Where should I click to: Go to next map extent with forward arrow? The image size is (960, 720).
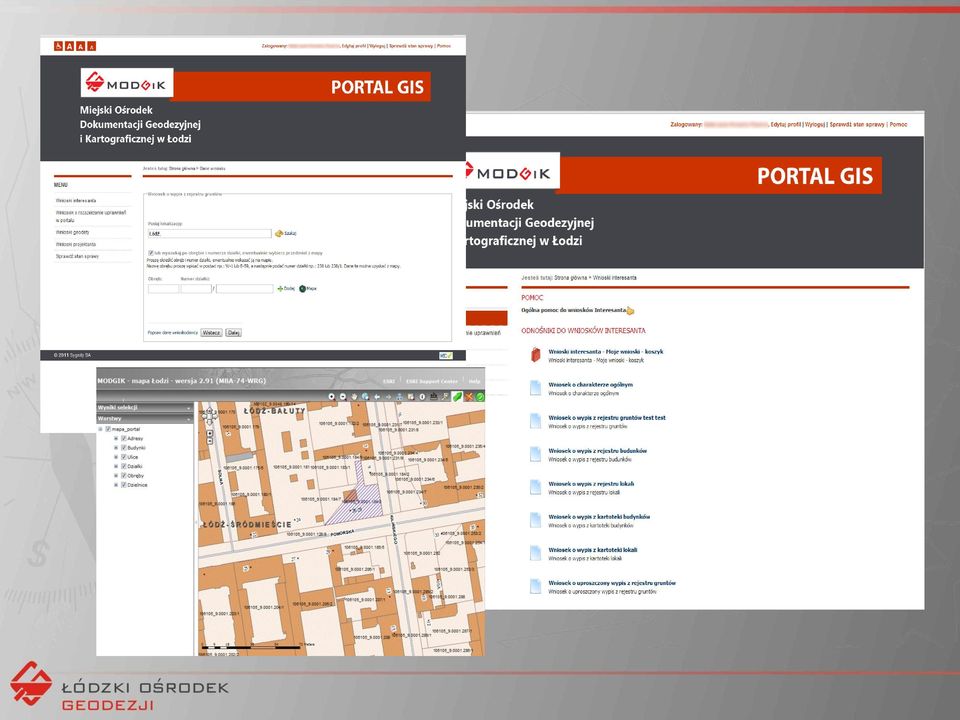388,397
